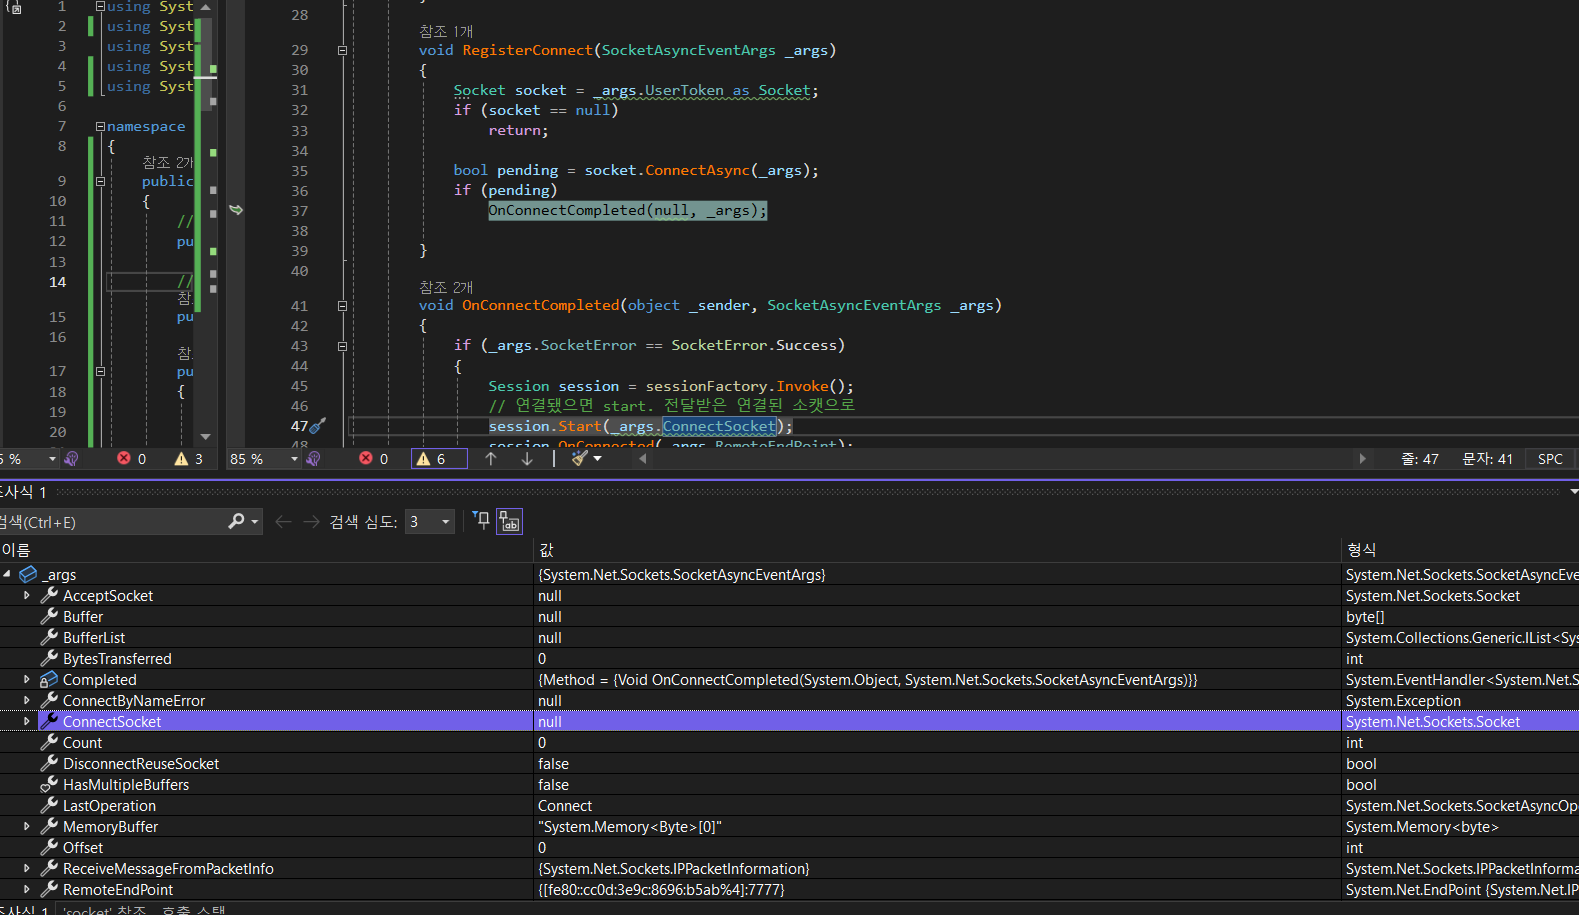Open the right editor's 85 % zoom dropdown

pyautogui.click(x=294, y=459)
